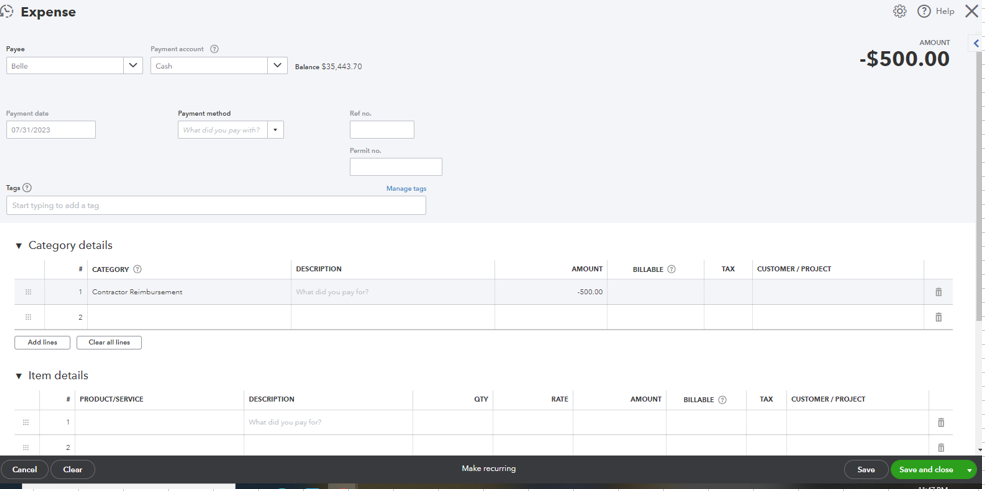
Task: Click the Balance $35,443.70 text
Action: [329, 67]
